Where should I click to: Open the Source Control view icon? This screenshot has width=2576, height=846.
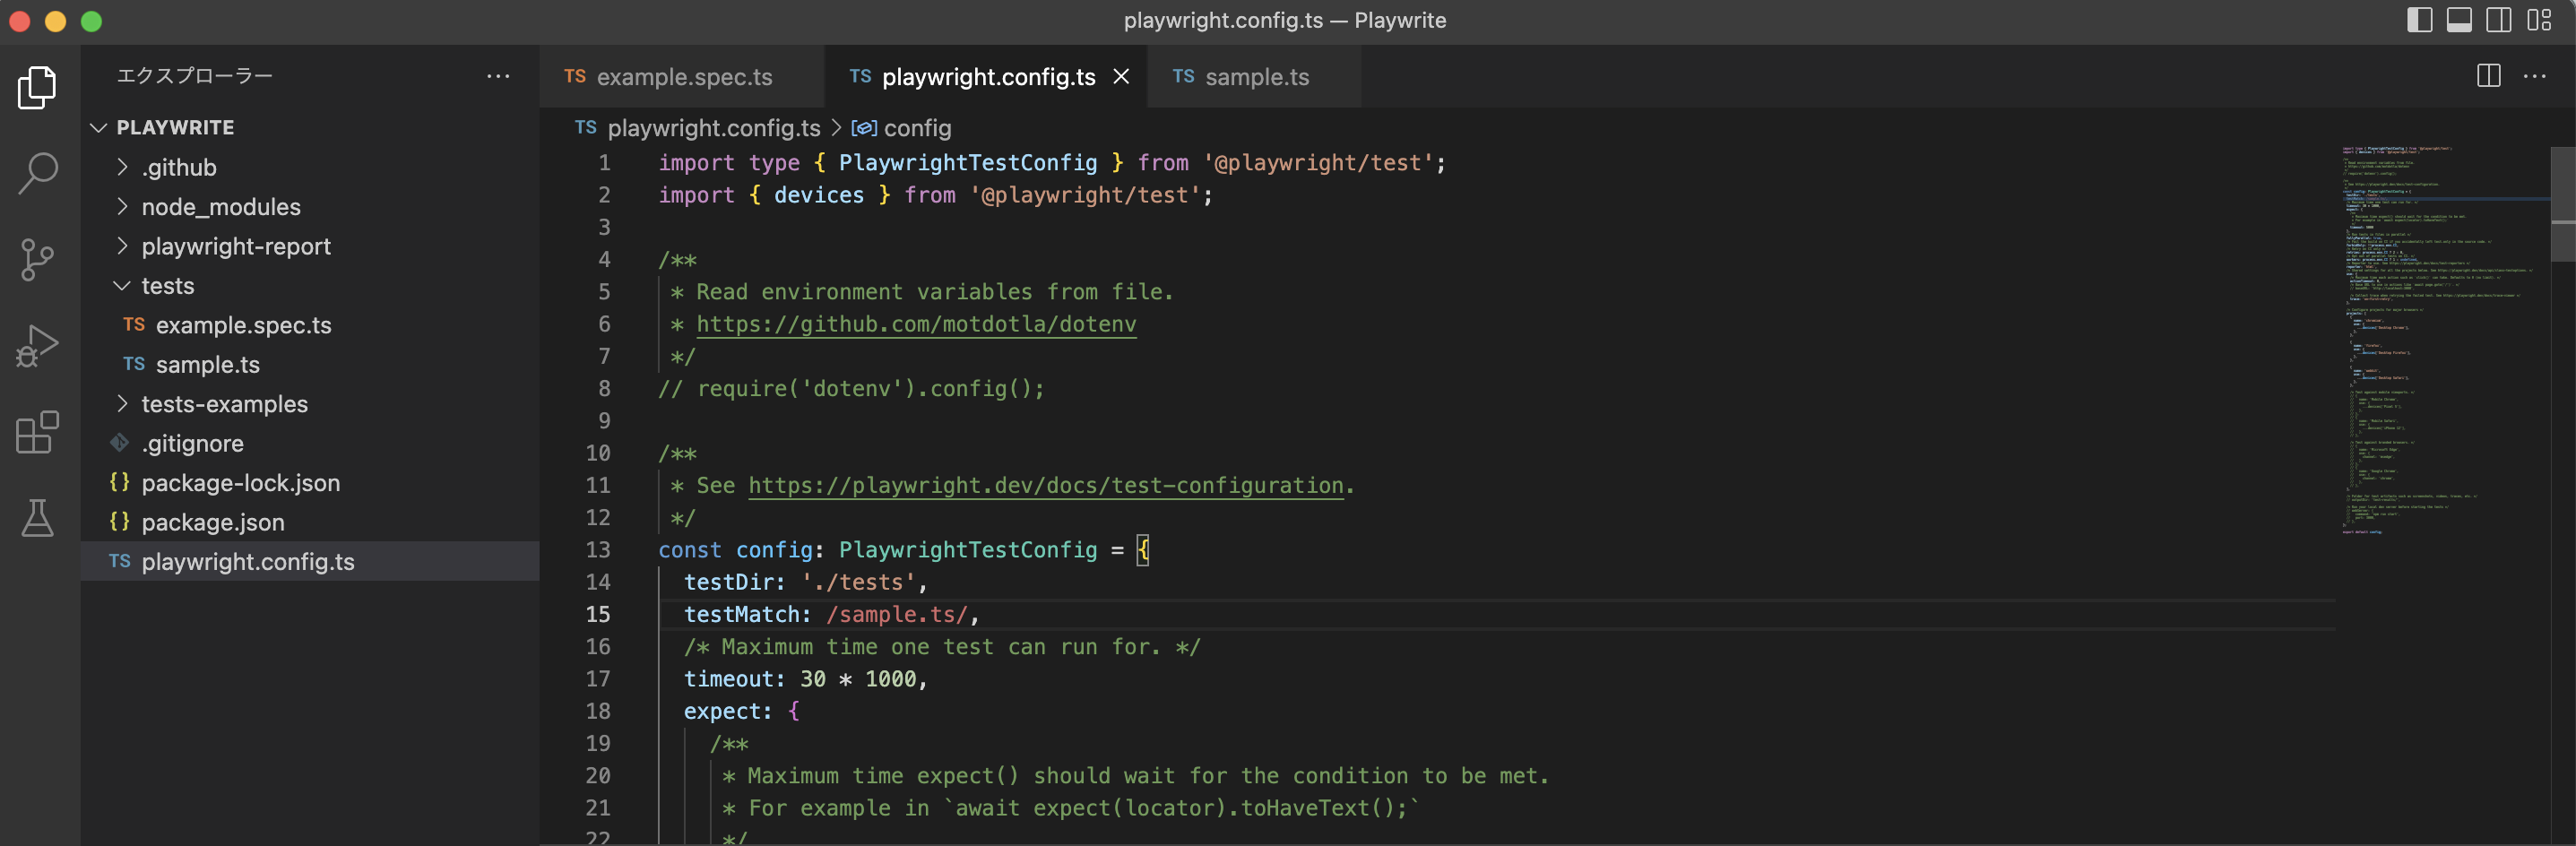pos(38,260)
